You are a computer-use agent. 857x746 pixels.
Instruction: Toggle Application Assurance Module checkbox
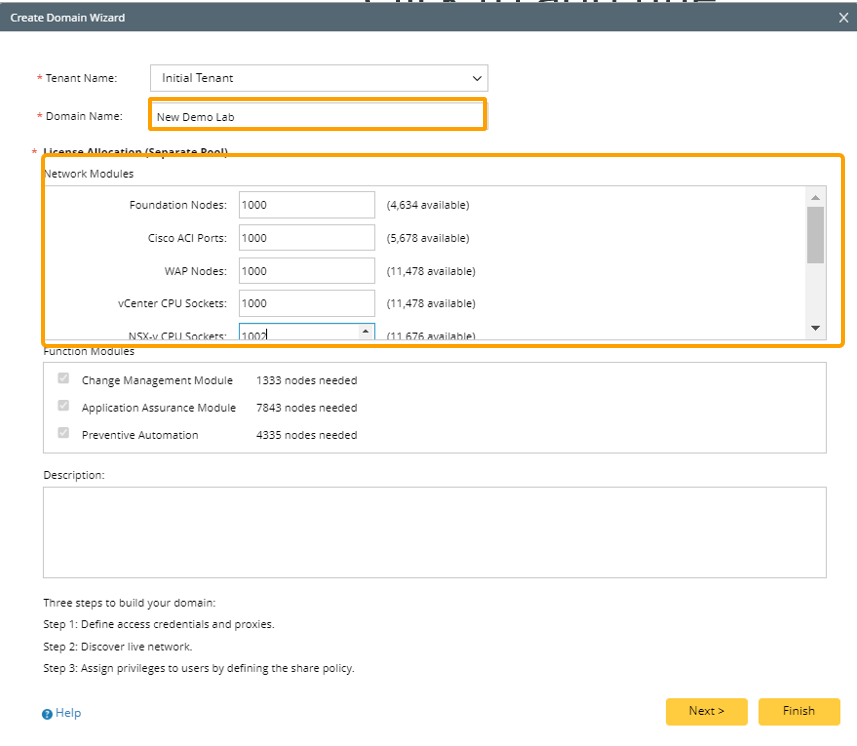coord(64,407)
